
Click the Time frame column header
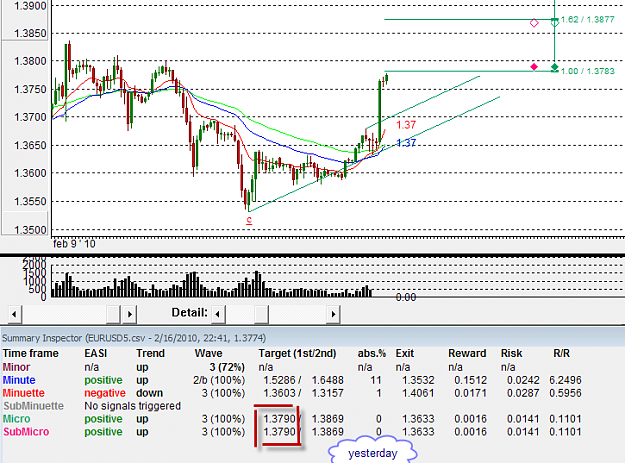[31, 353]
